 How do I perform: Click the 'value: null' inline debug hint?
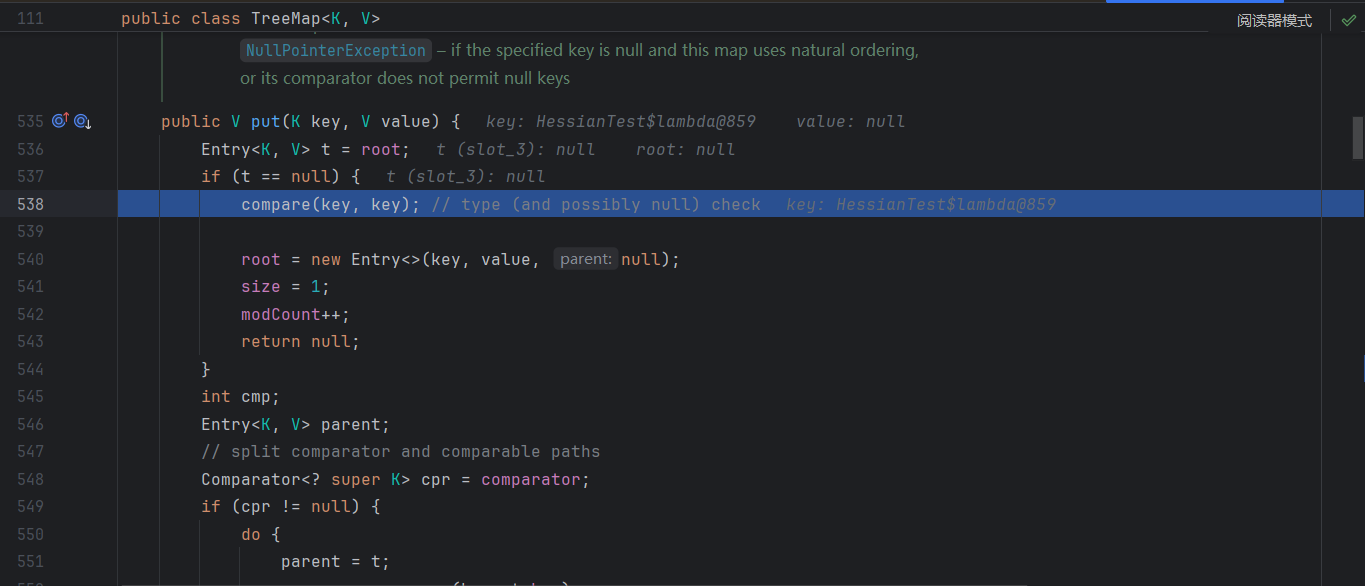(x=850, y=122)
